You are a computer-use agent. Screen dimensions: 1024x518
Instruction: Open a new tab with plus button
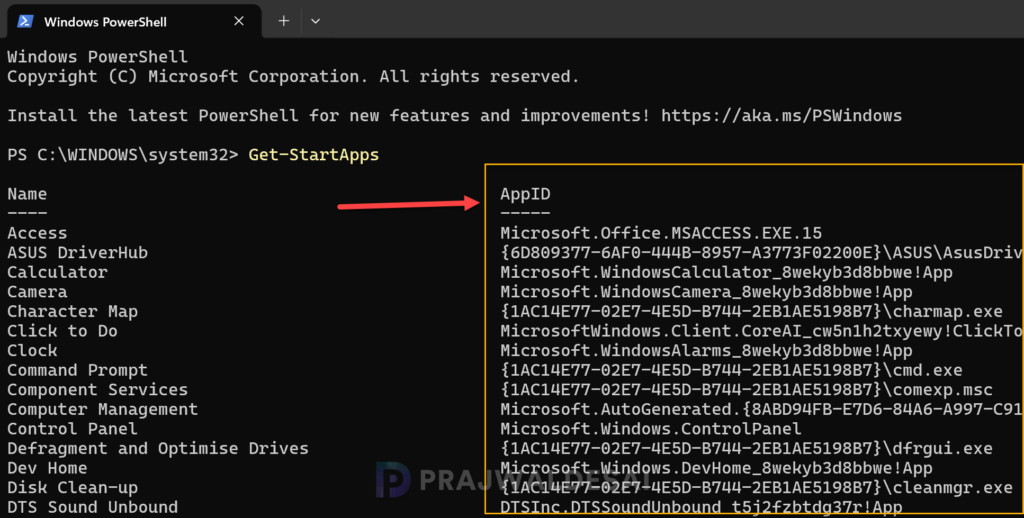[x=283, y=22]
